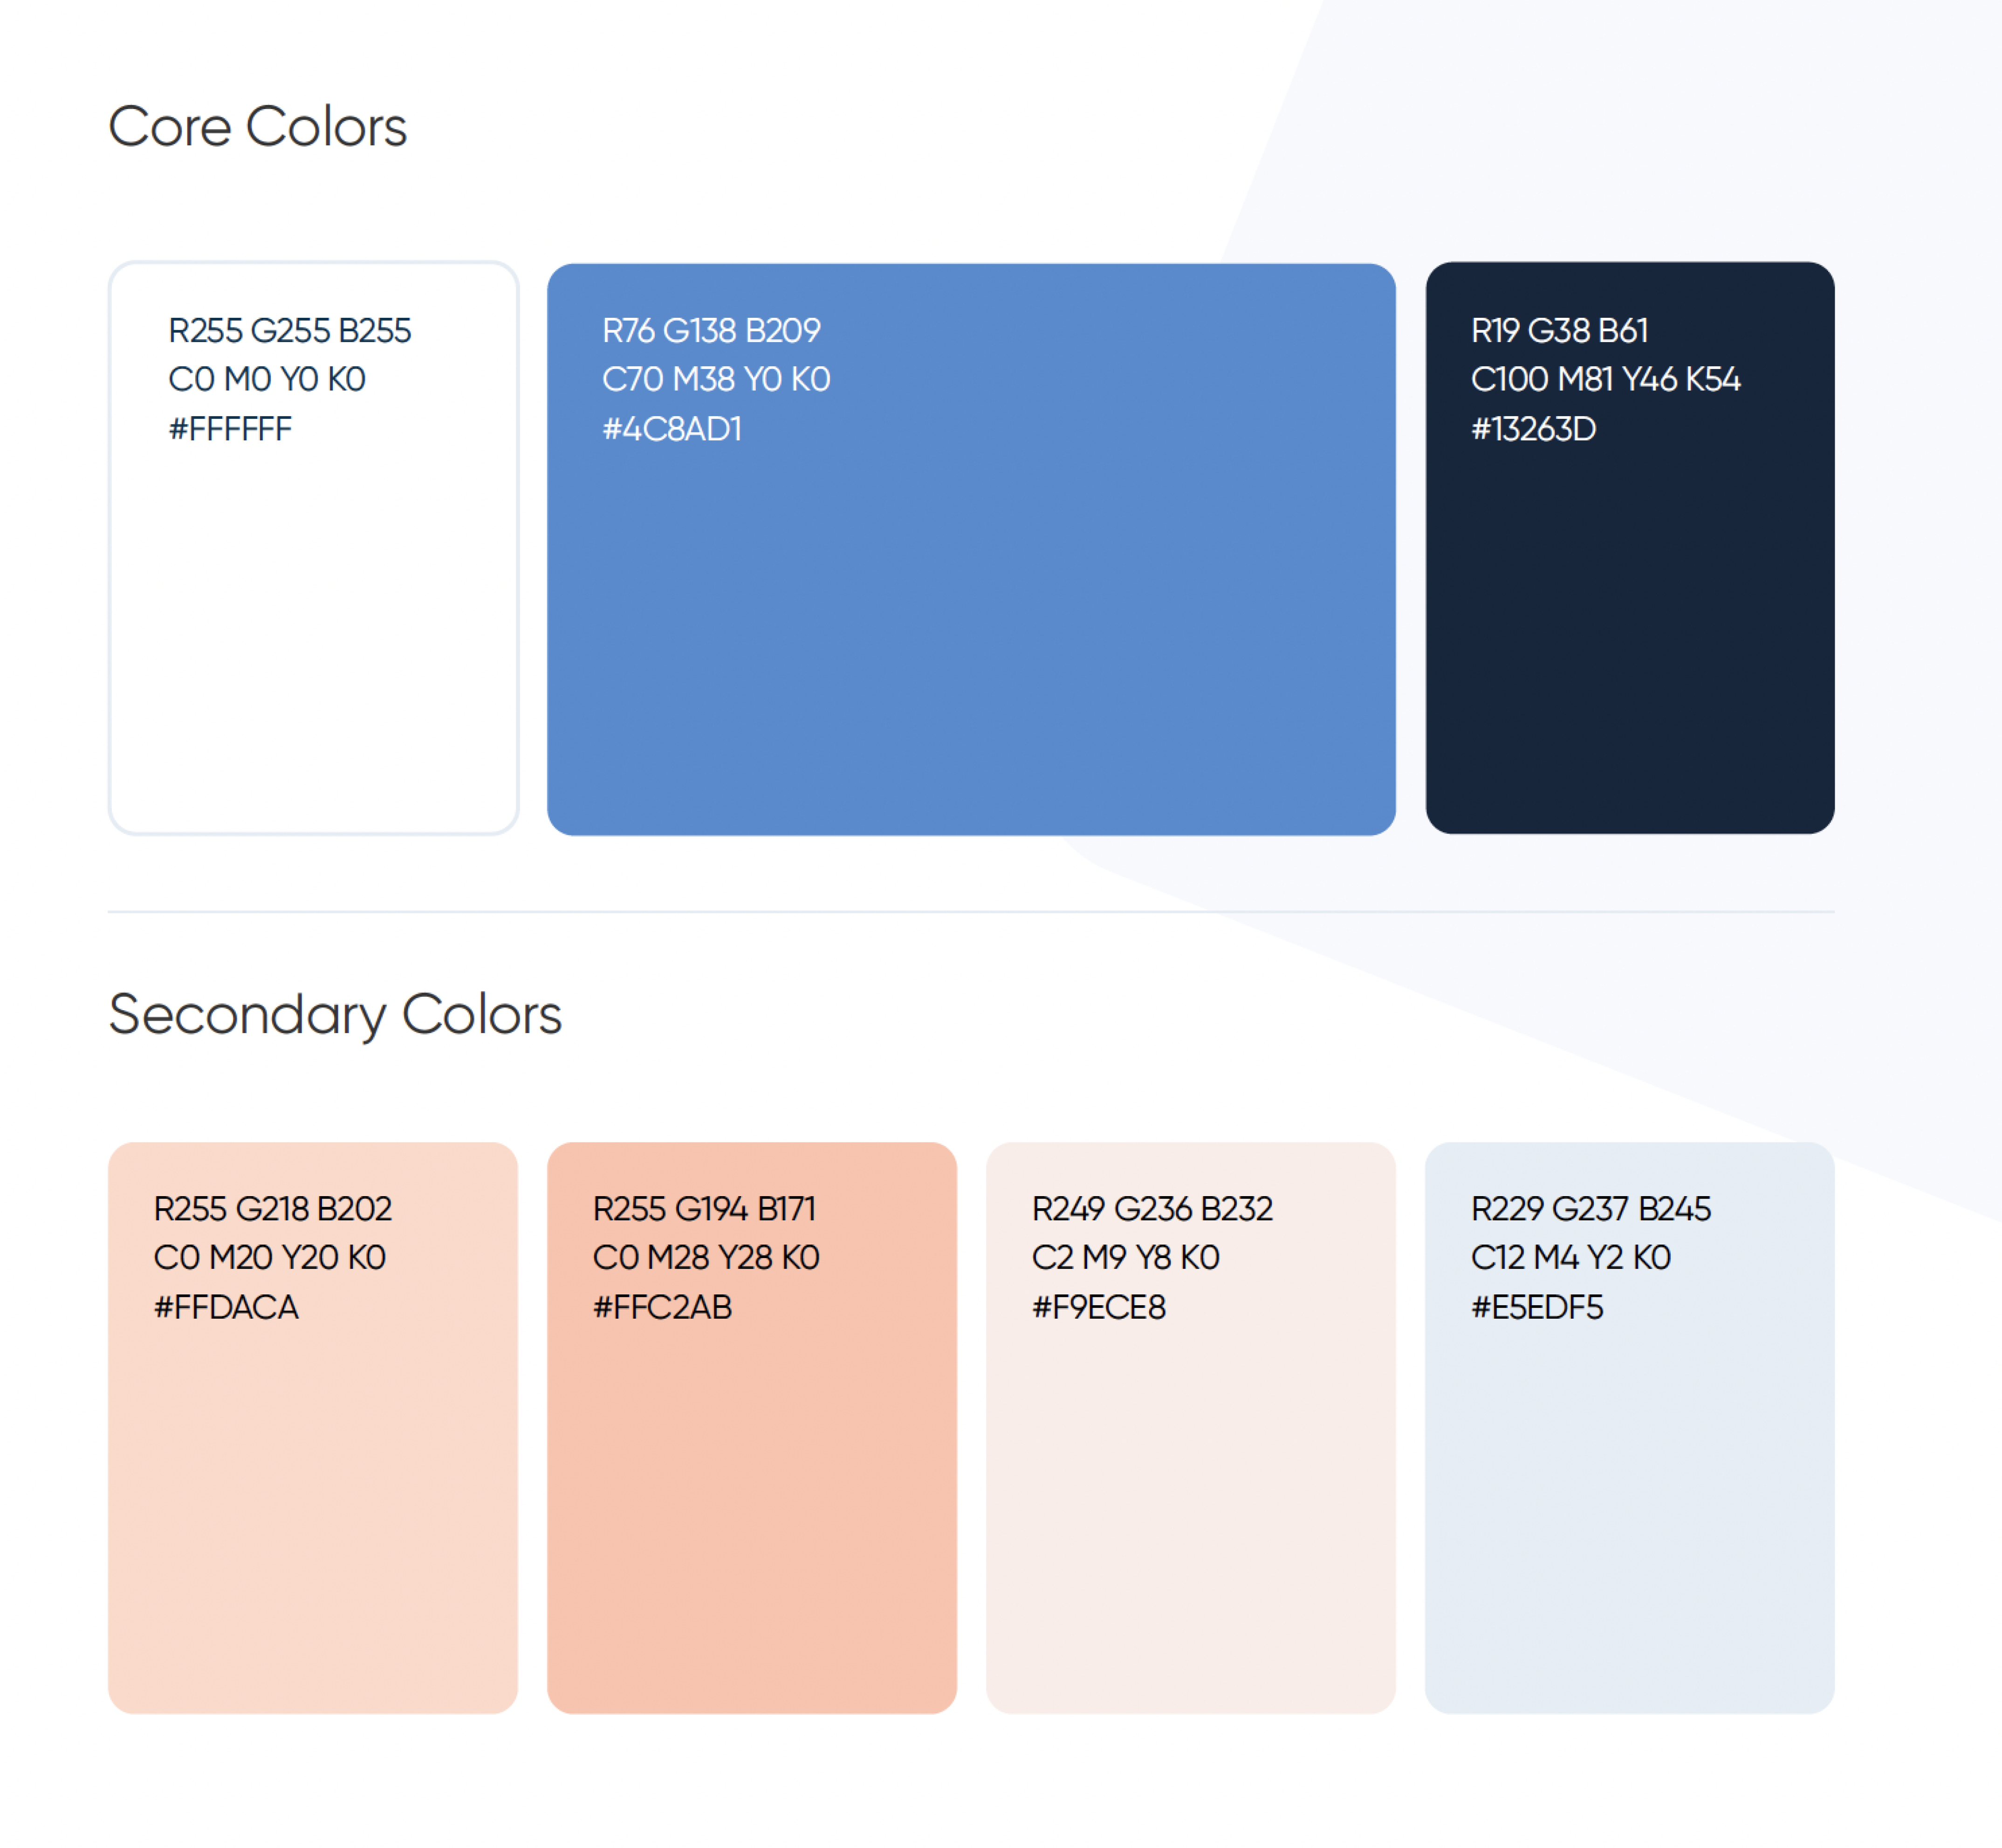Click the R76 G138 B209 text

(x=711, y=330)
